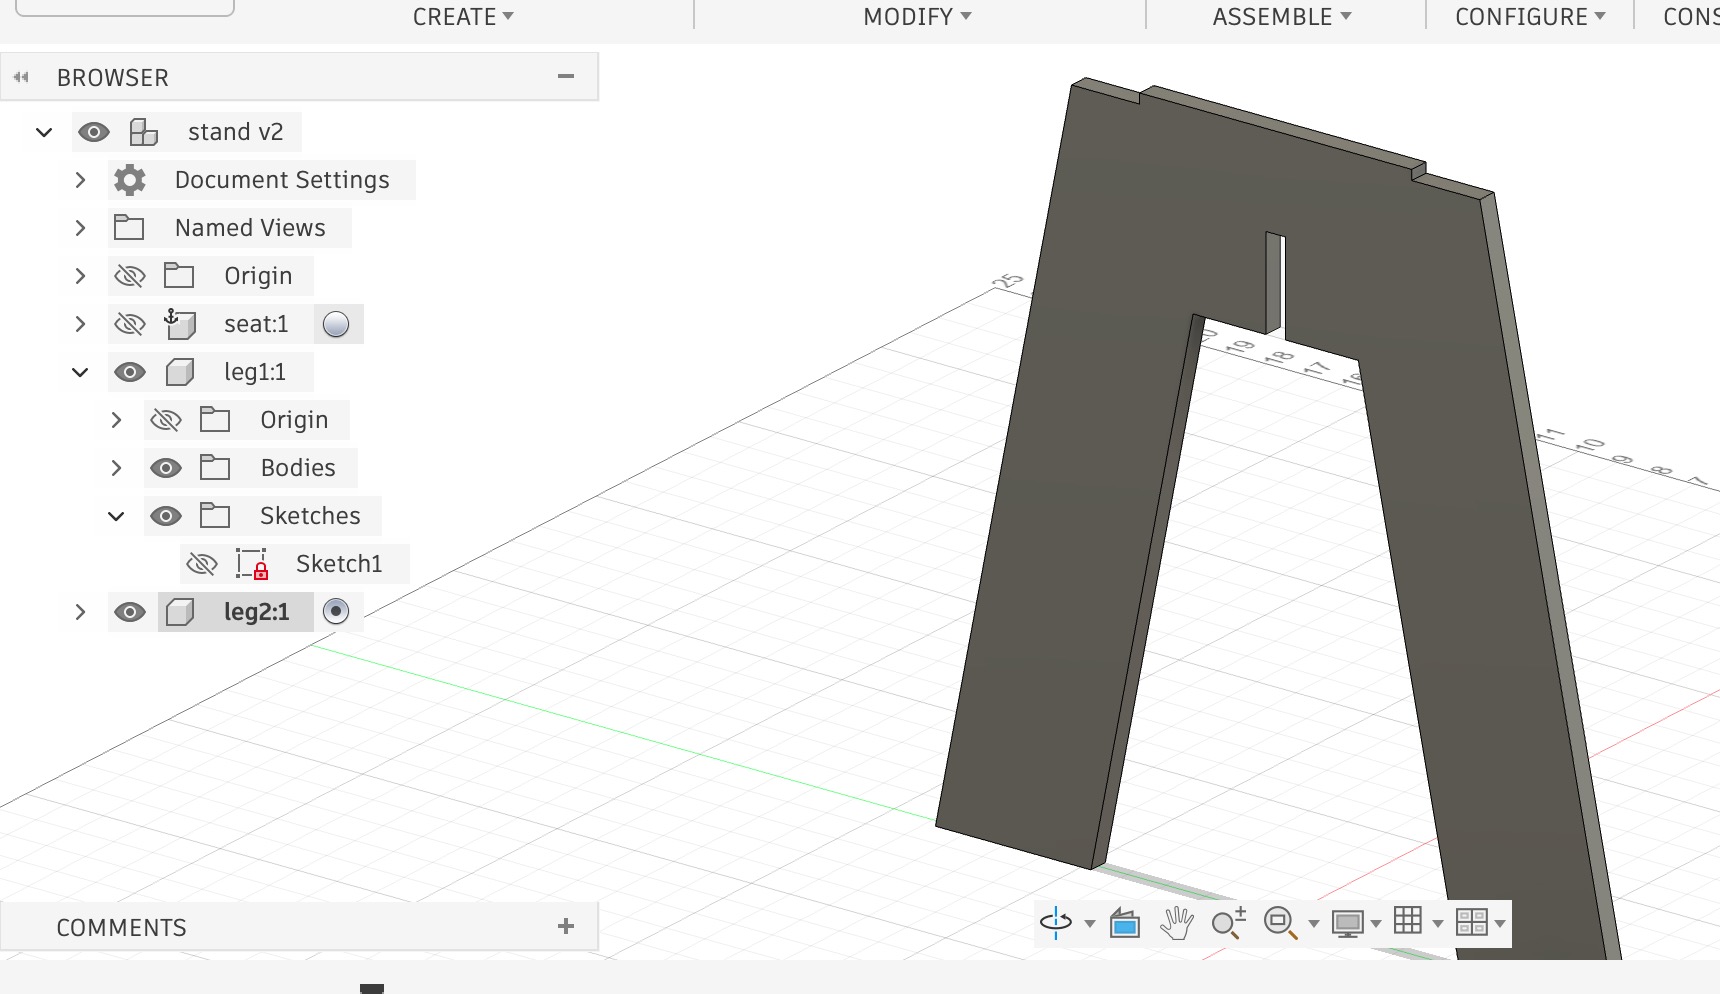
Task: Expand the leg2:1 component node
Action: tap(80, 612)
